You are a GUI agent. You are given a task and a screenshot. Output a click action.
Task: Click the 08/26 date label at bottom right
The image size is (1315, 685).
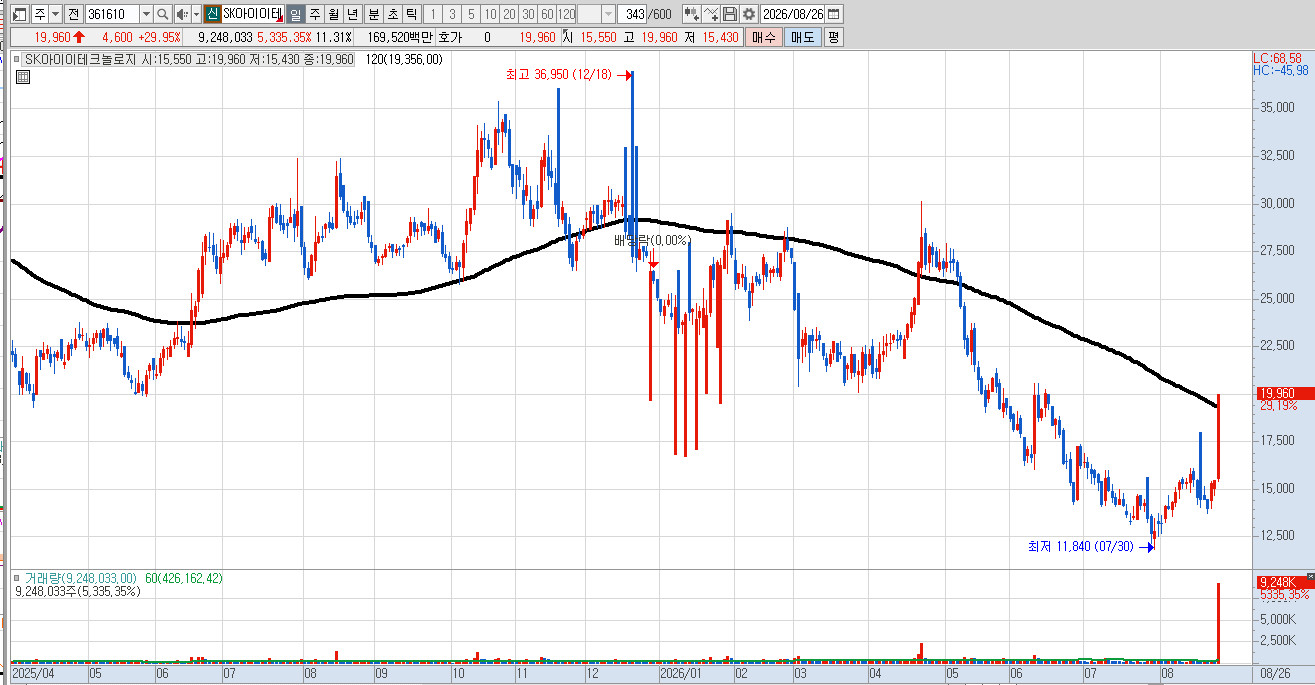coord(1275,675)
